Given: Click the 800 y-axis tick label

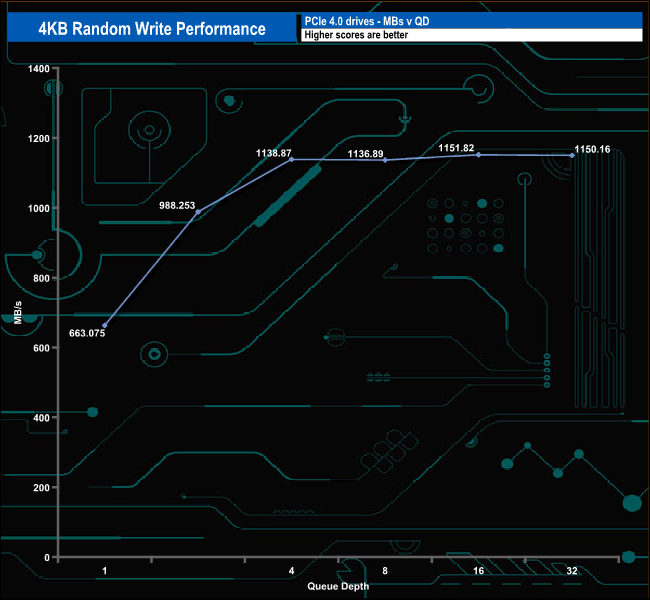Looking at the screenshot, I should pos(41,278).
